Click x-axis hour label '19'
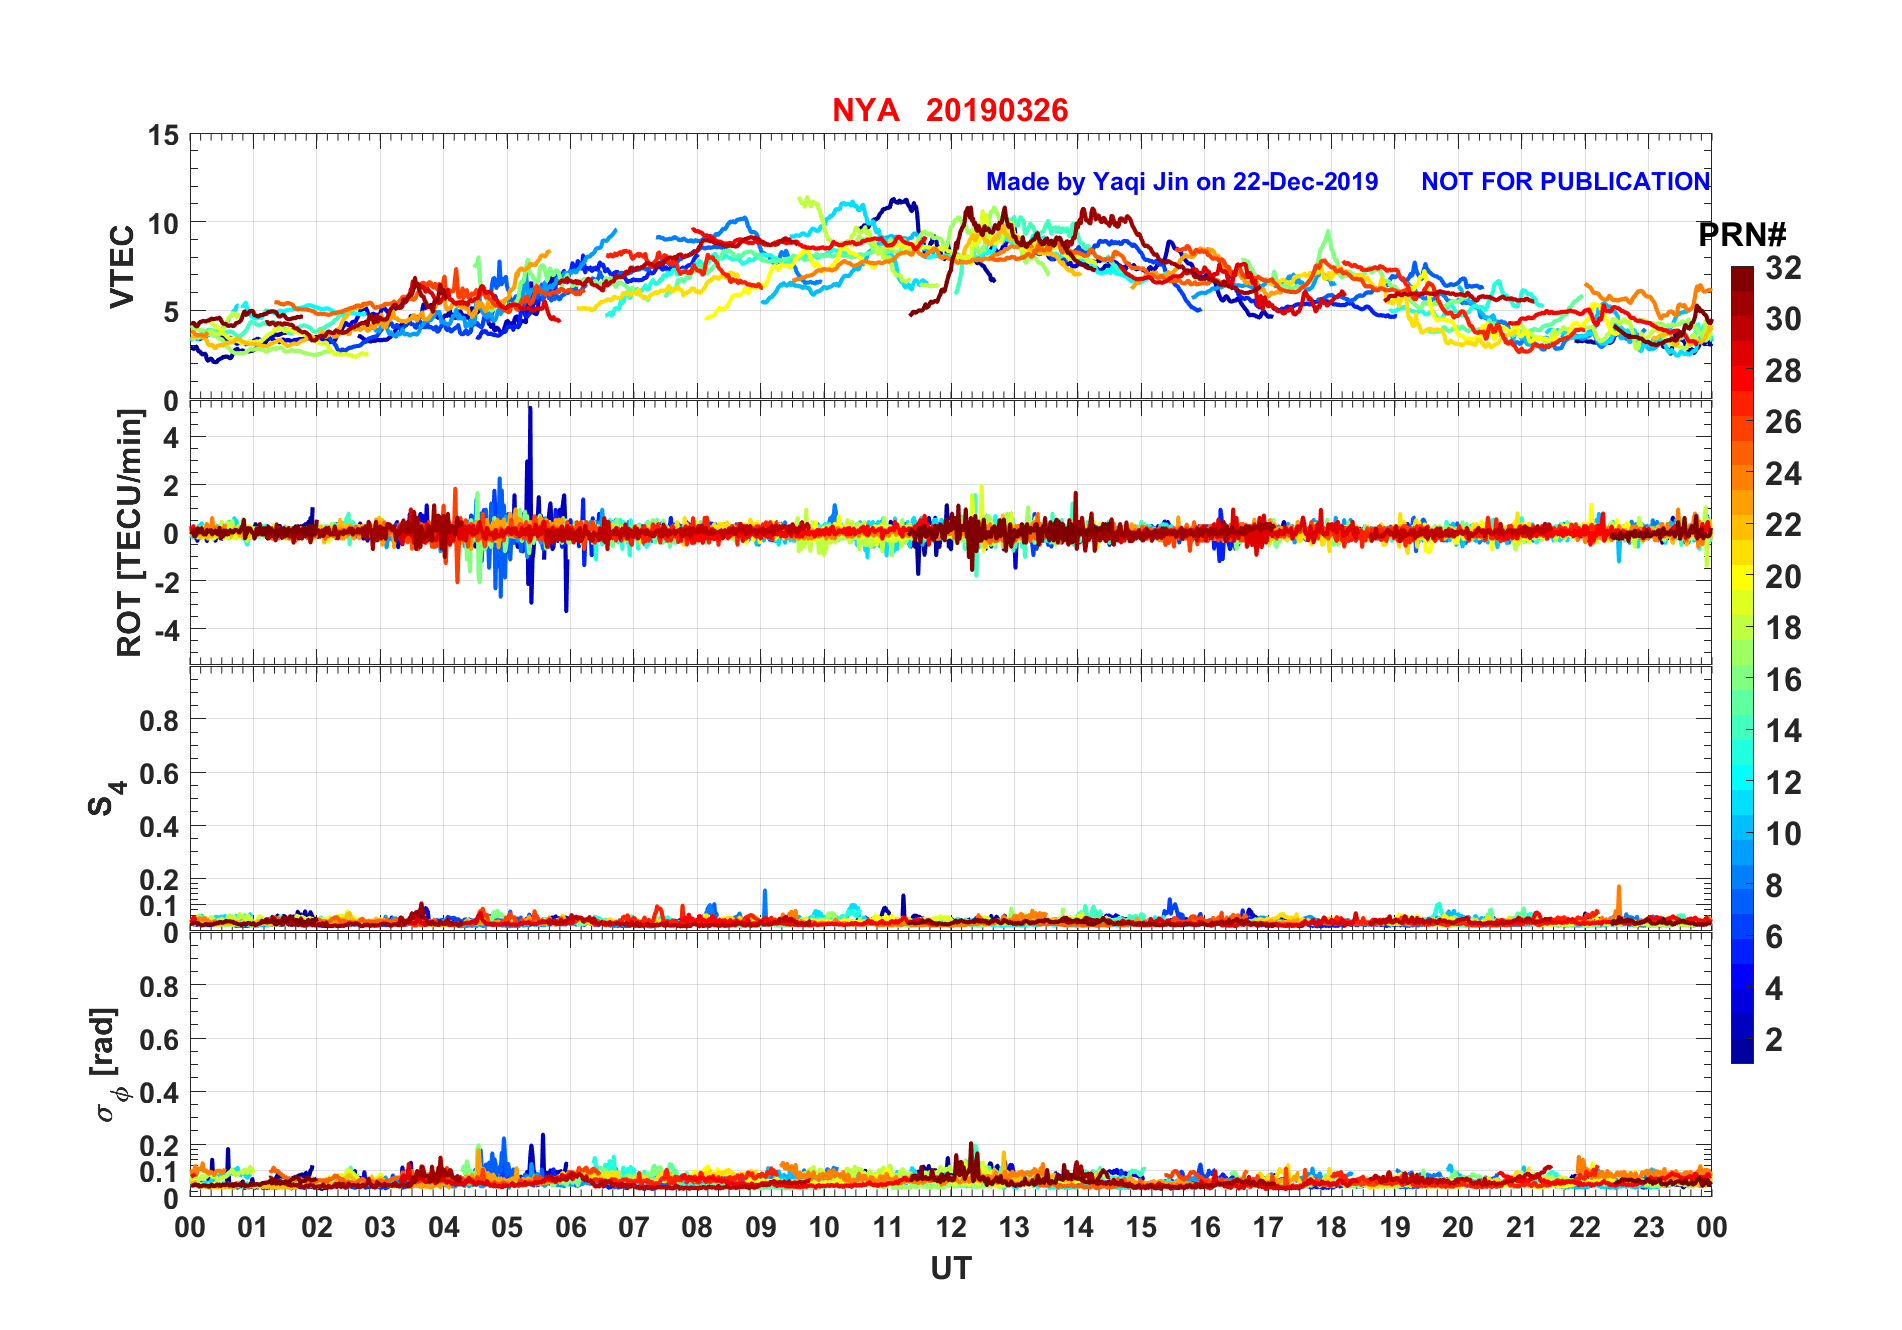Image resolution: width=1902 pixels, height=1330 pixels. click(1395, 1227)
